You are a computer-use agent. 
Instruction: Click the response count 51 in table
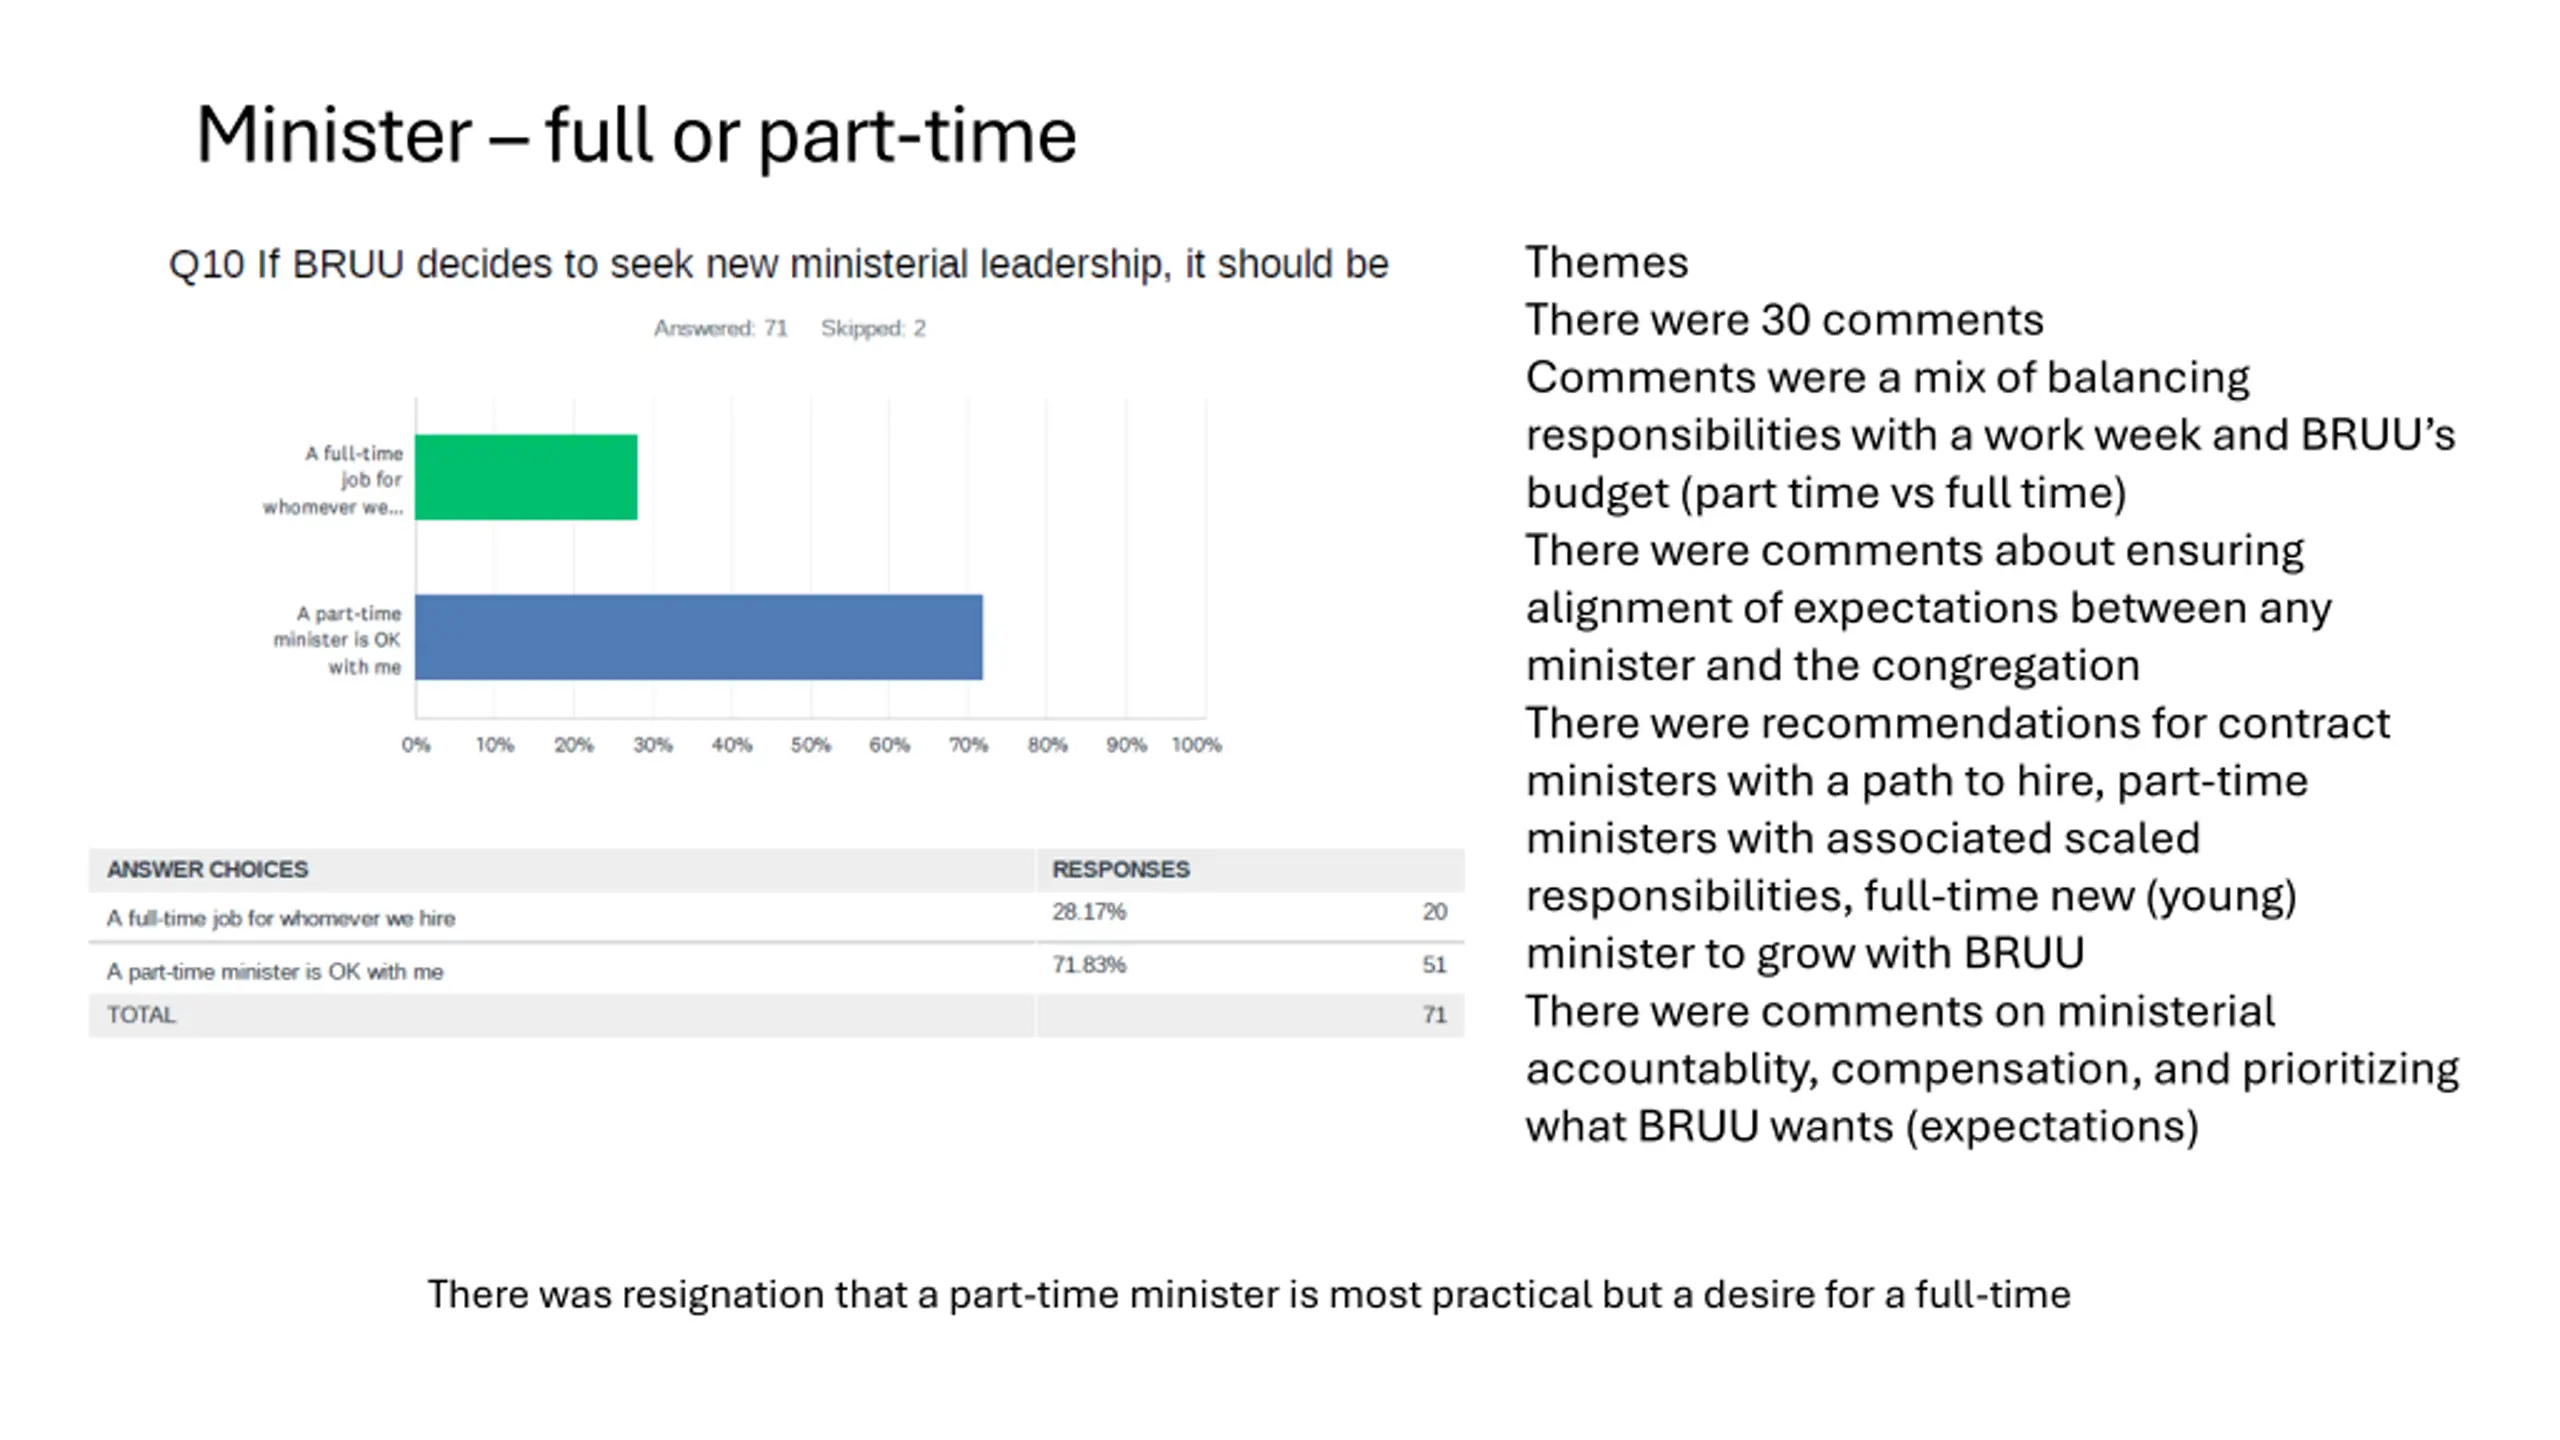point(1434,965)
